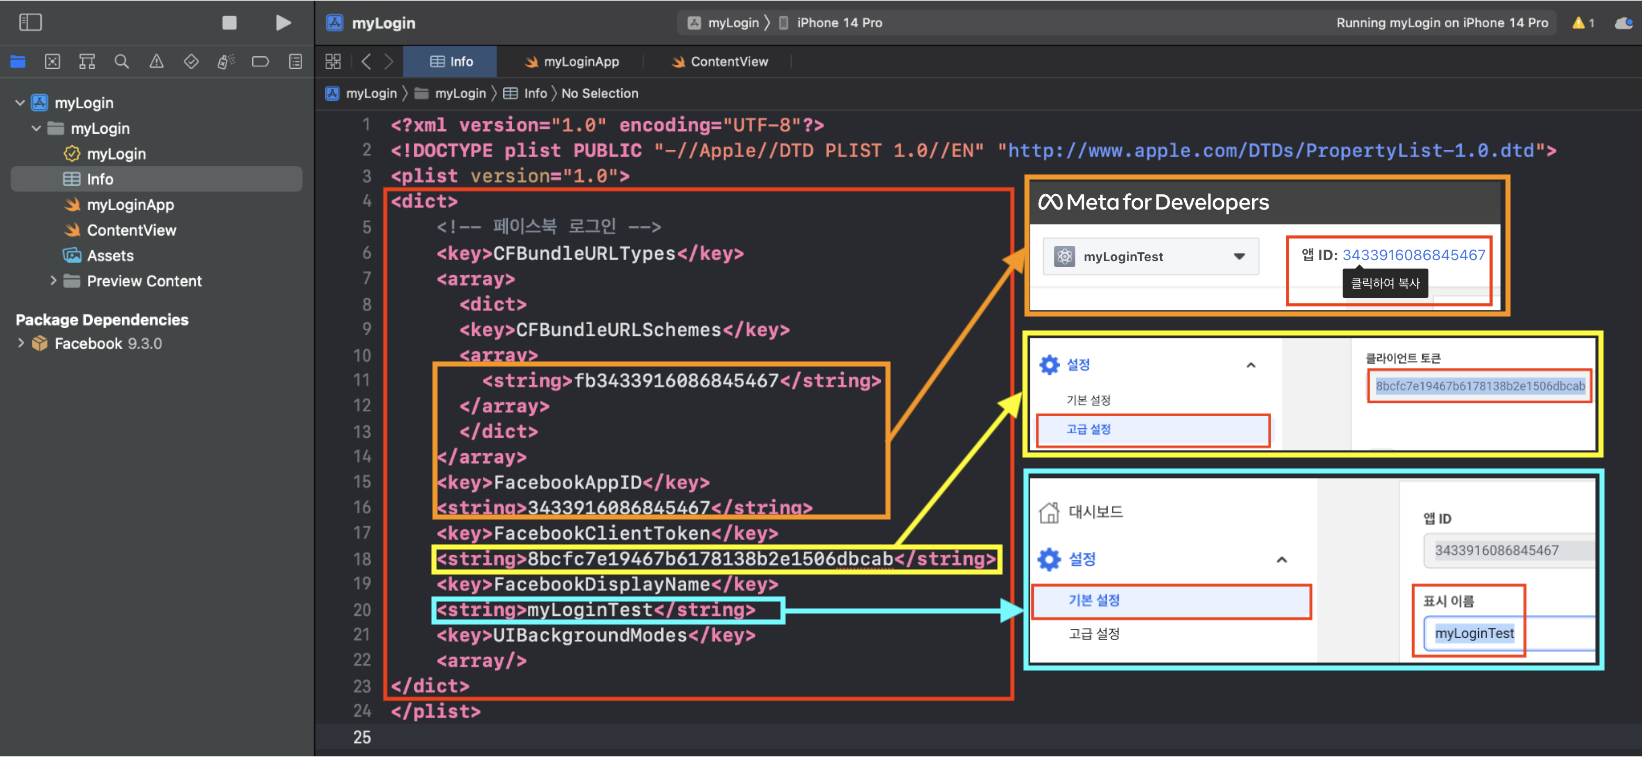
Task: Expand the Facebook 9.3.0 package
Action: 21,344
